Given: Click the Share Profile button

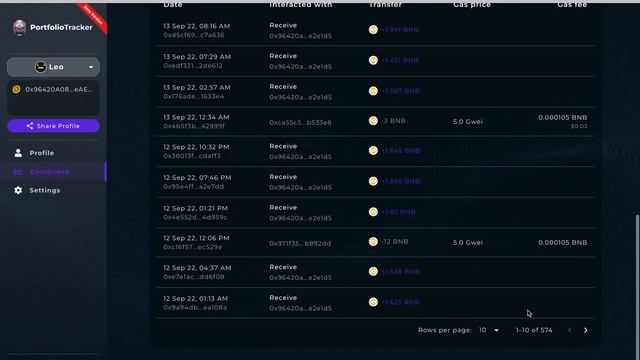Looking at the screenshot, I should (x=53, y=126).
